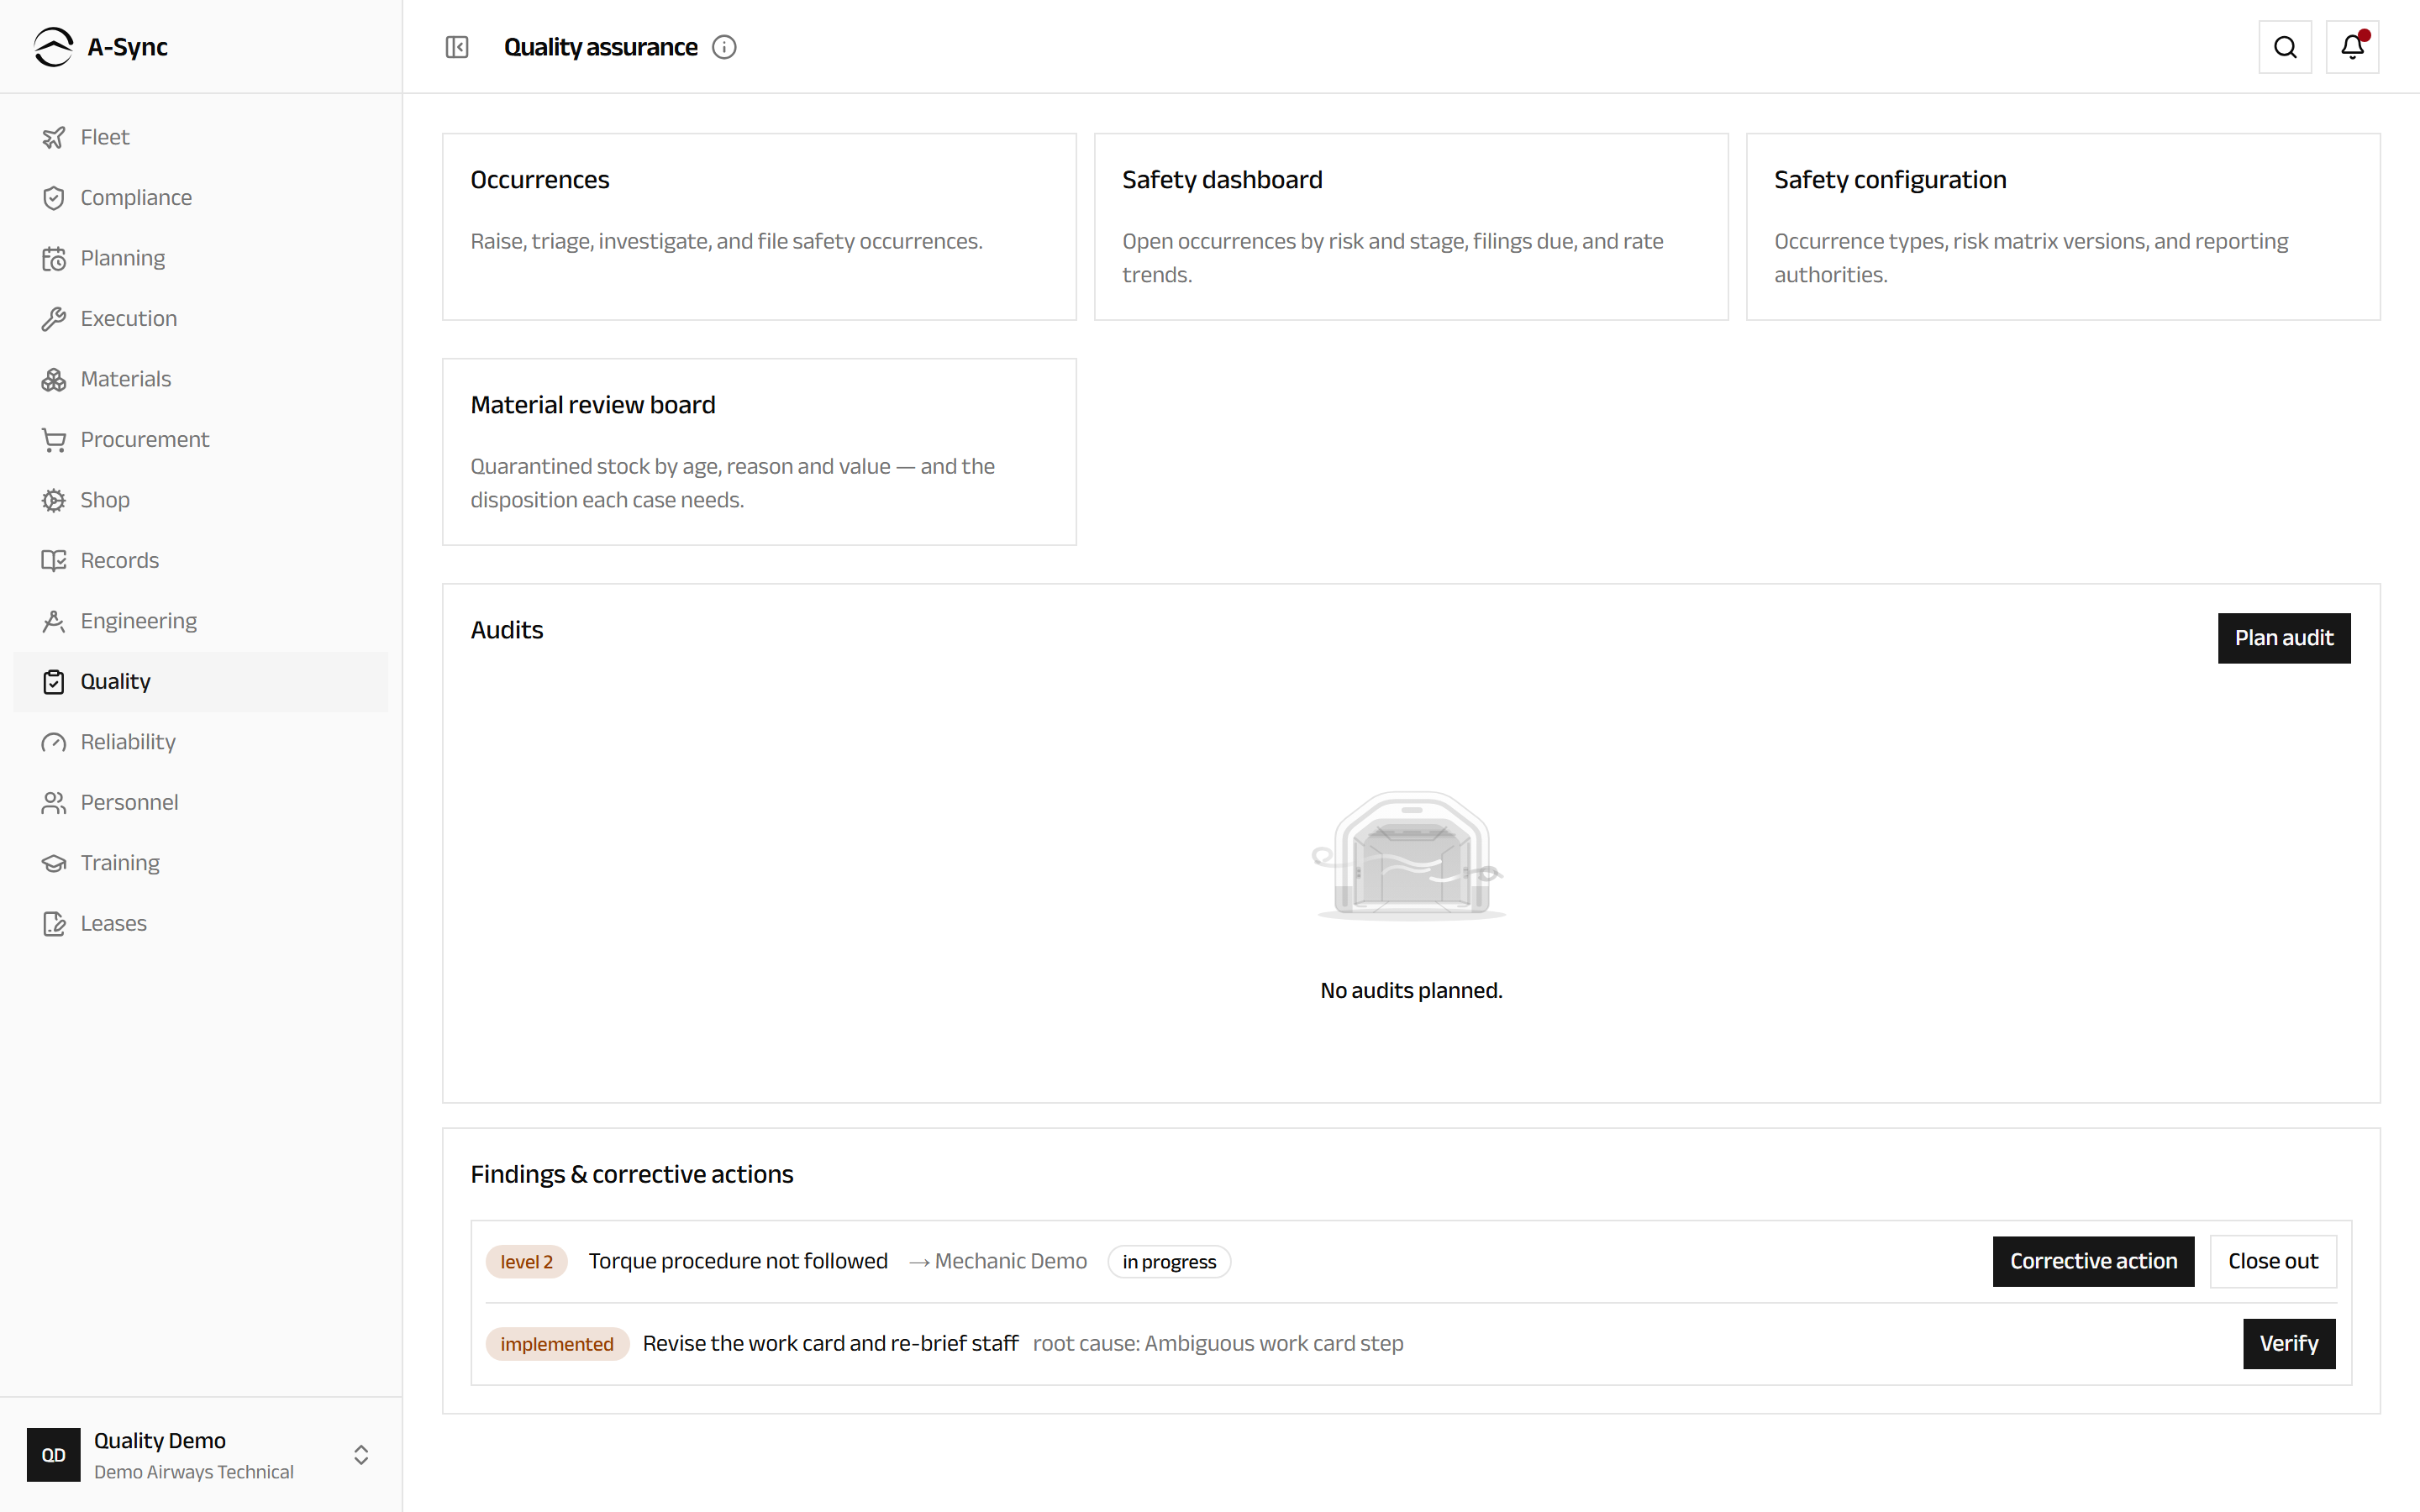2420x1512 pixels.
Task: Click the Engineering compass icon
Action: pos(54,621)
